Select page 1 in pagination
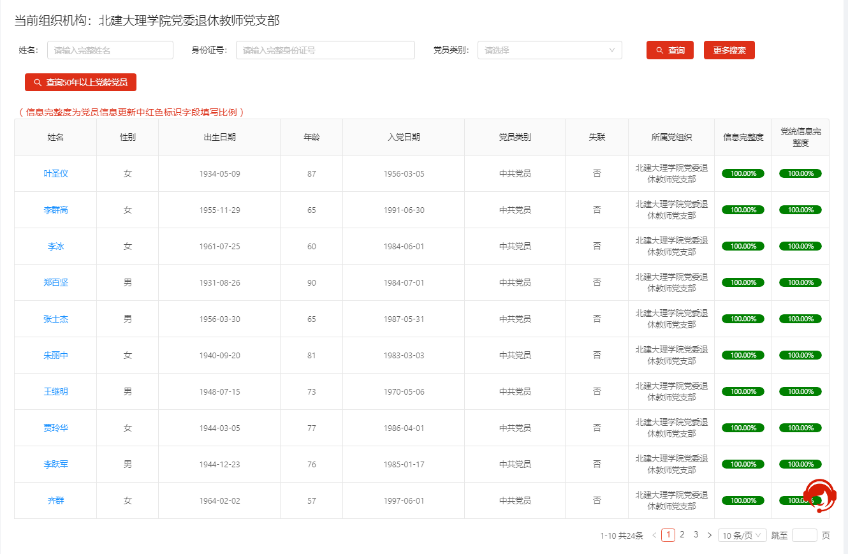This screenshot has width=848, height=554. click(668, 535)
